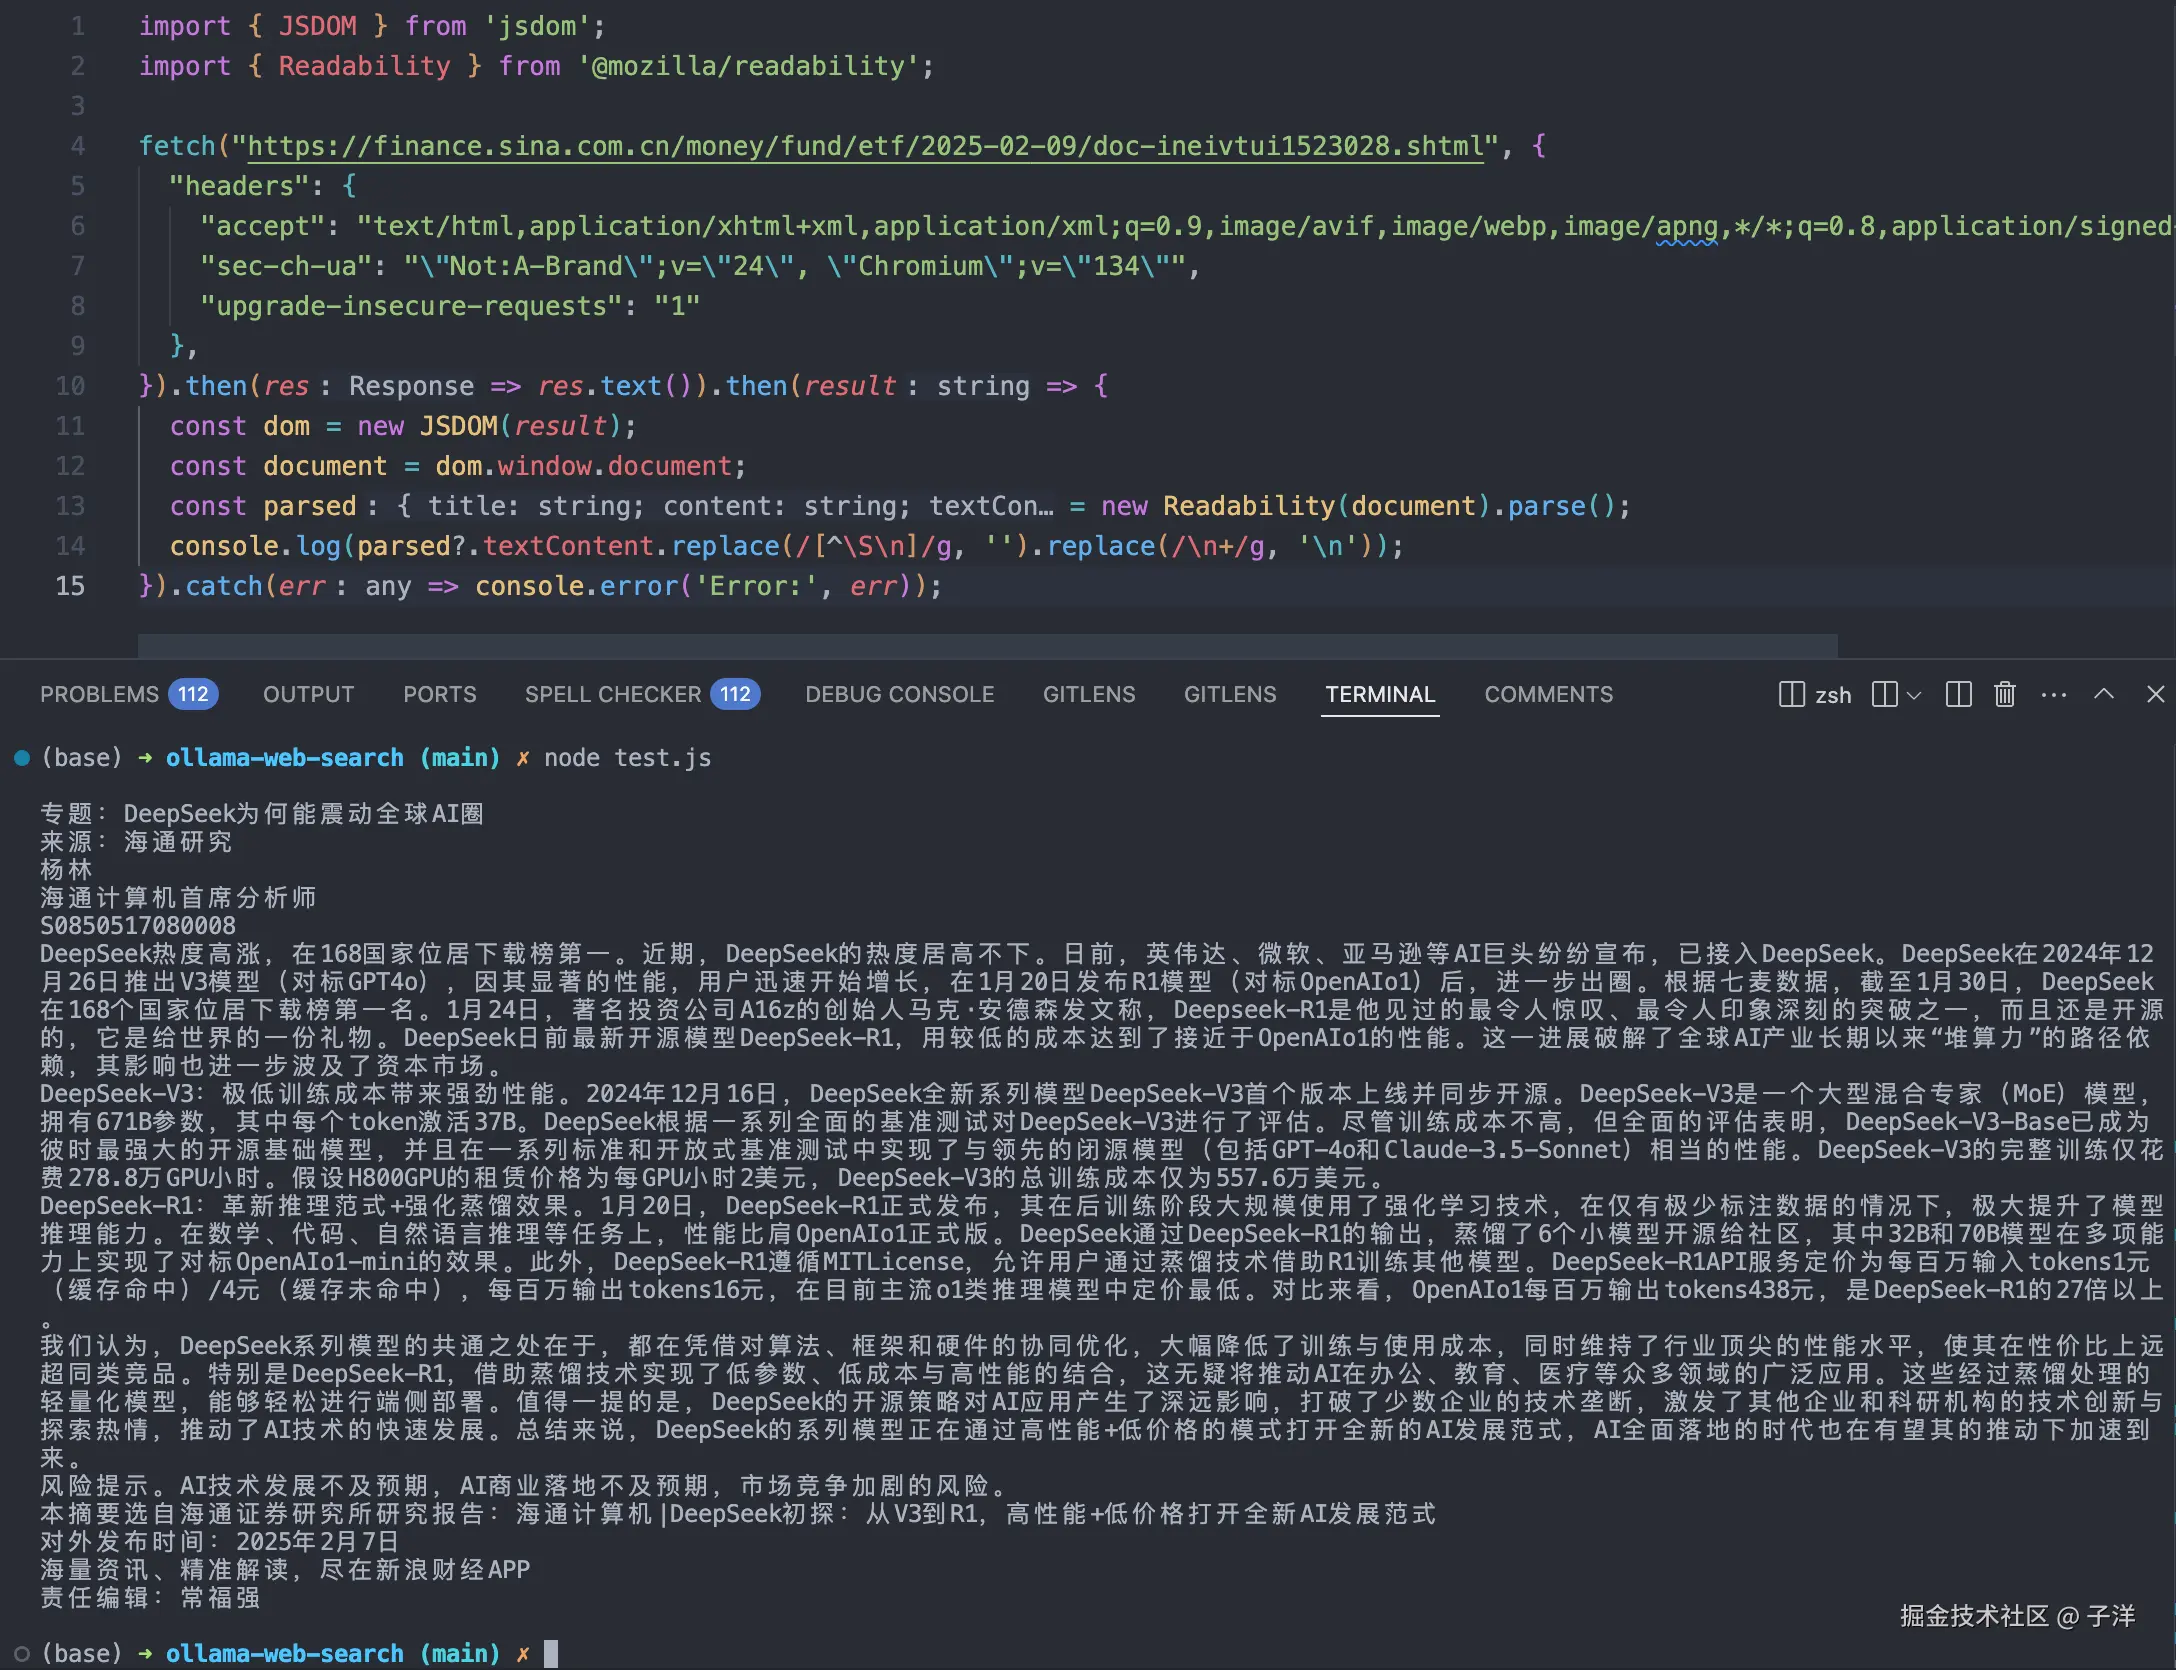Switch to the Debug Console tab
This screenshot has width=2176, height=1670.
pyautogui.click(x=899, y=694)
